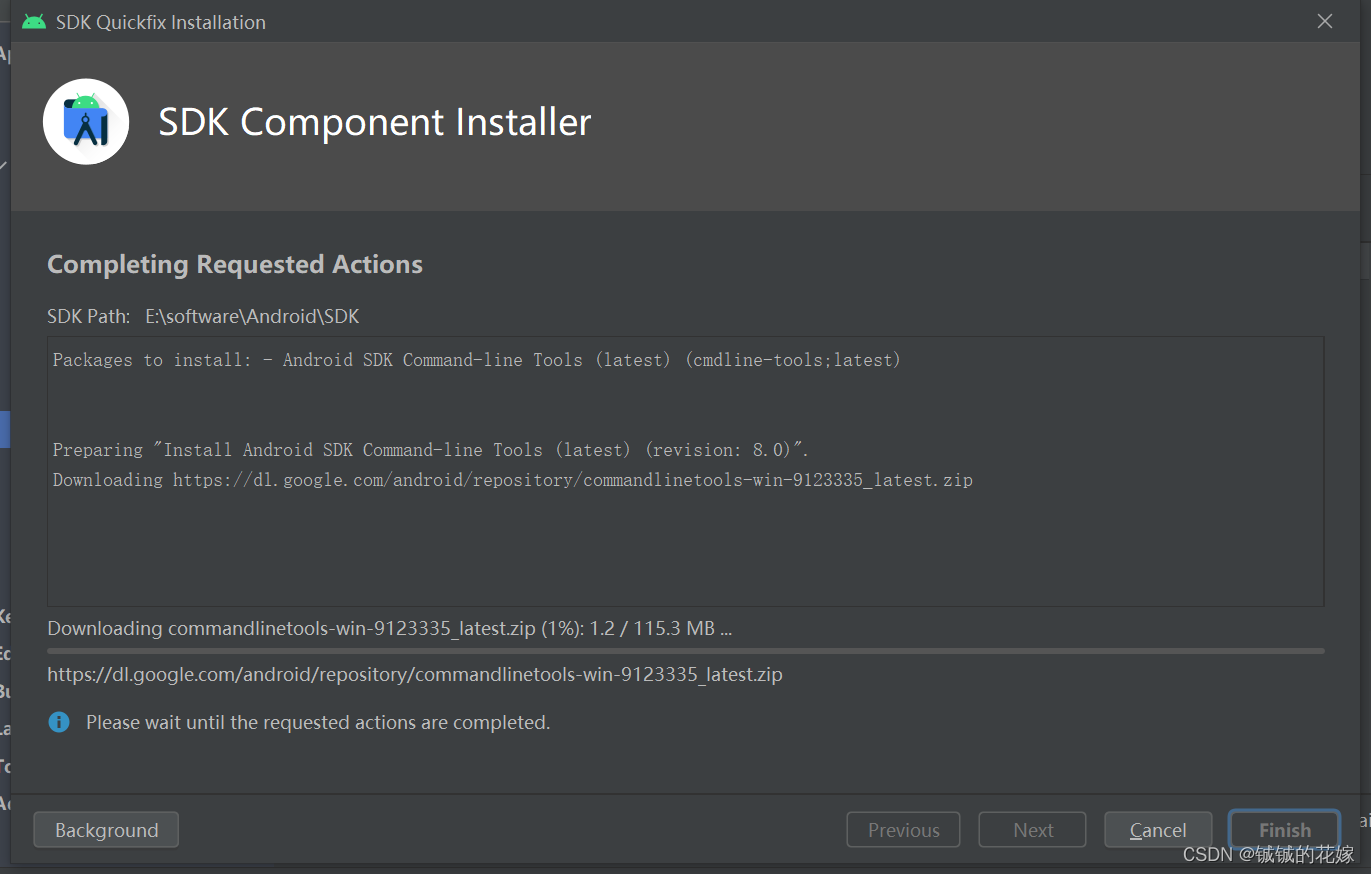Click the blue info icon beside wait message
Screen dimensions: 1371x874
point(59,722)
